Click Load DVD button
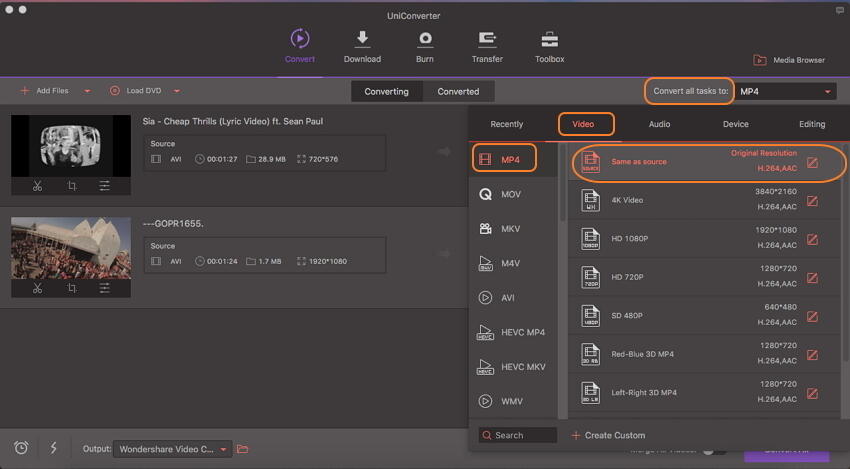This screenshot has height=469, width=850. [136, 91]
